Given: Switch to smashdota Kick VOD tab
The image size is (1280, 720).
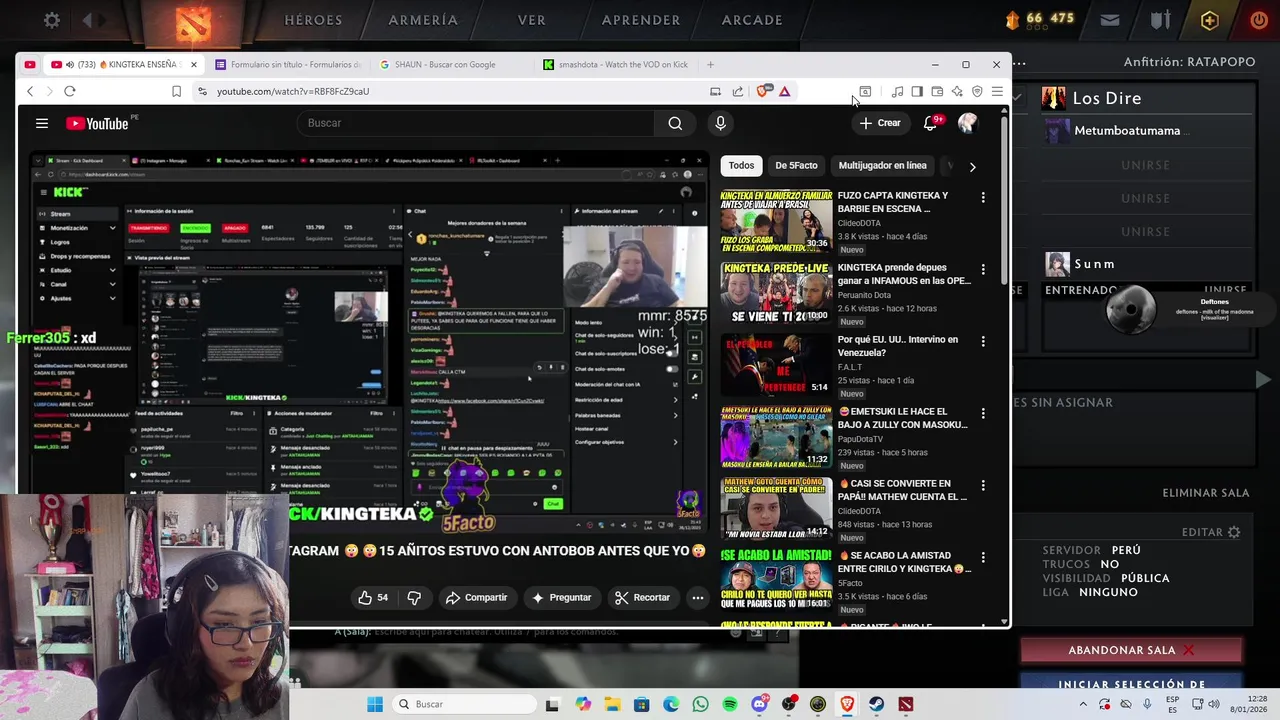Looking at the screenshot, I should click(616, 65).
